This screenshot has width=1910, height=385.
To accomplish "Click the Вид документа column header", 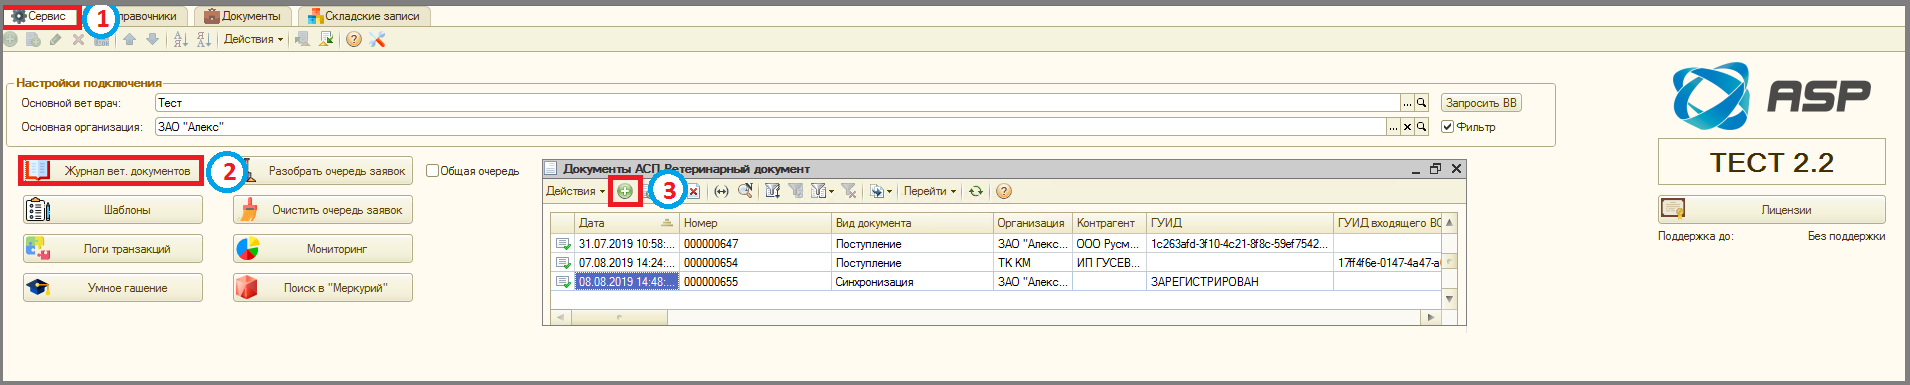I will coord(912,223).
